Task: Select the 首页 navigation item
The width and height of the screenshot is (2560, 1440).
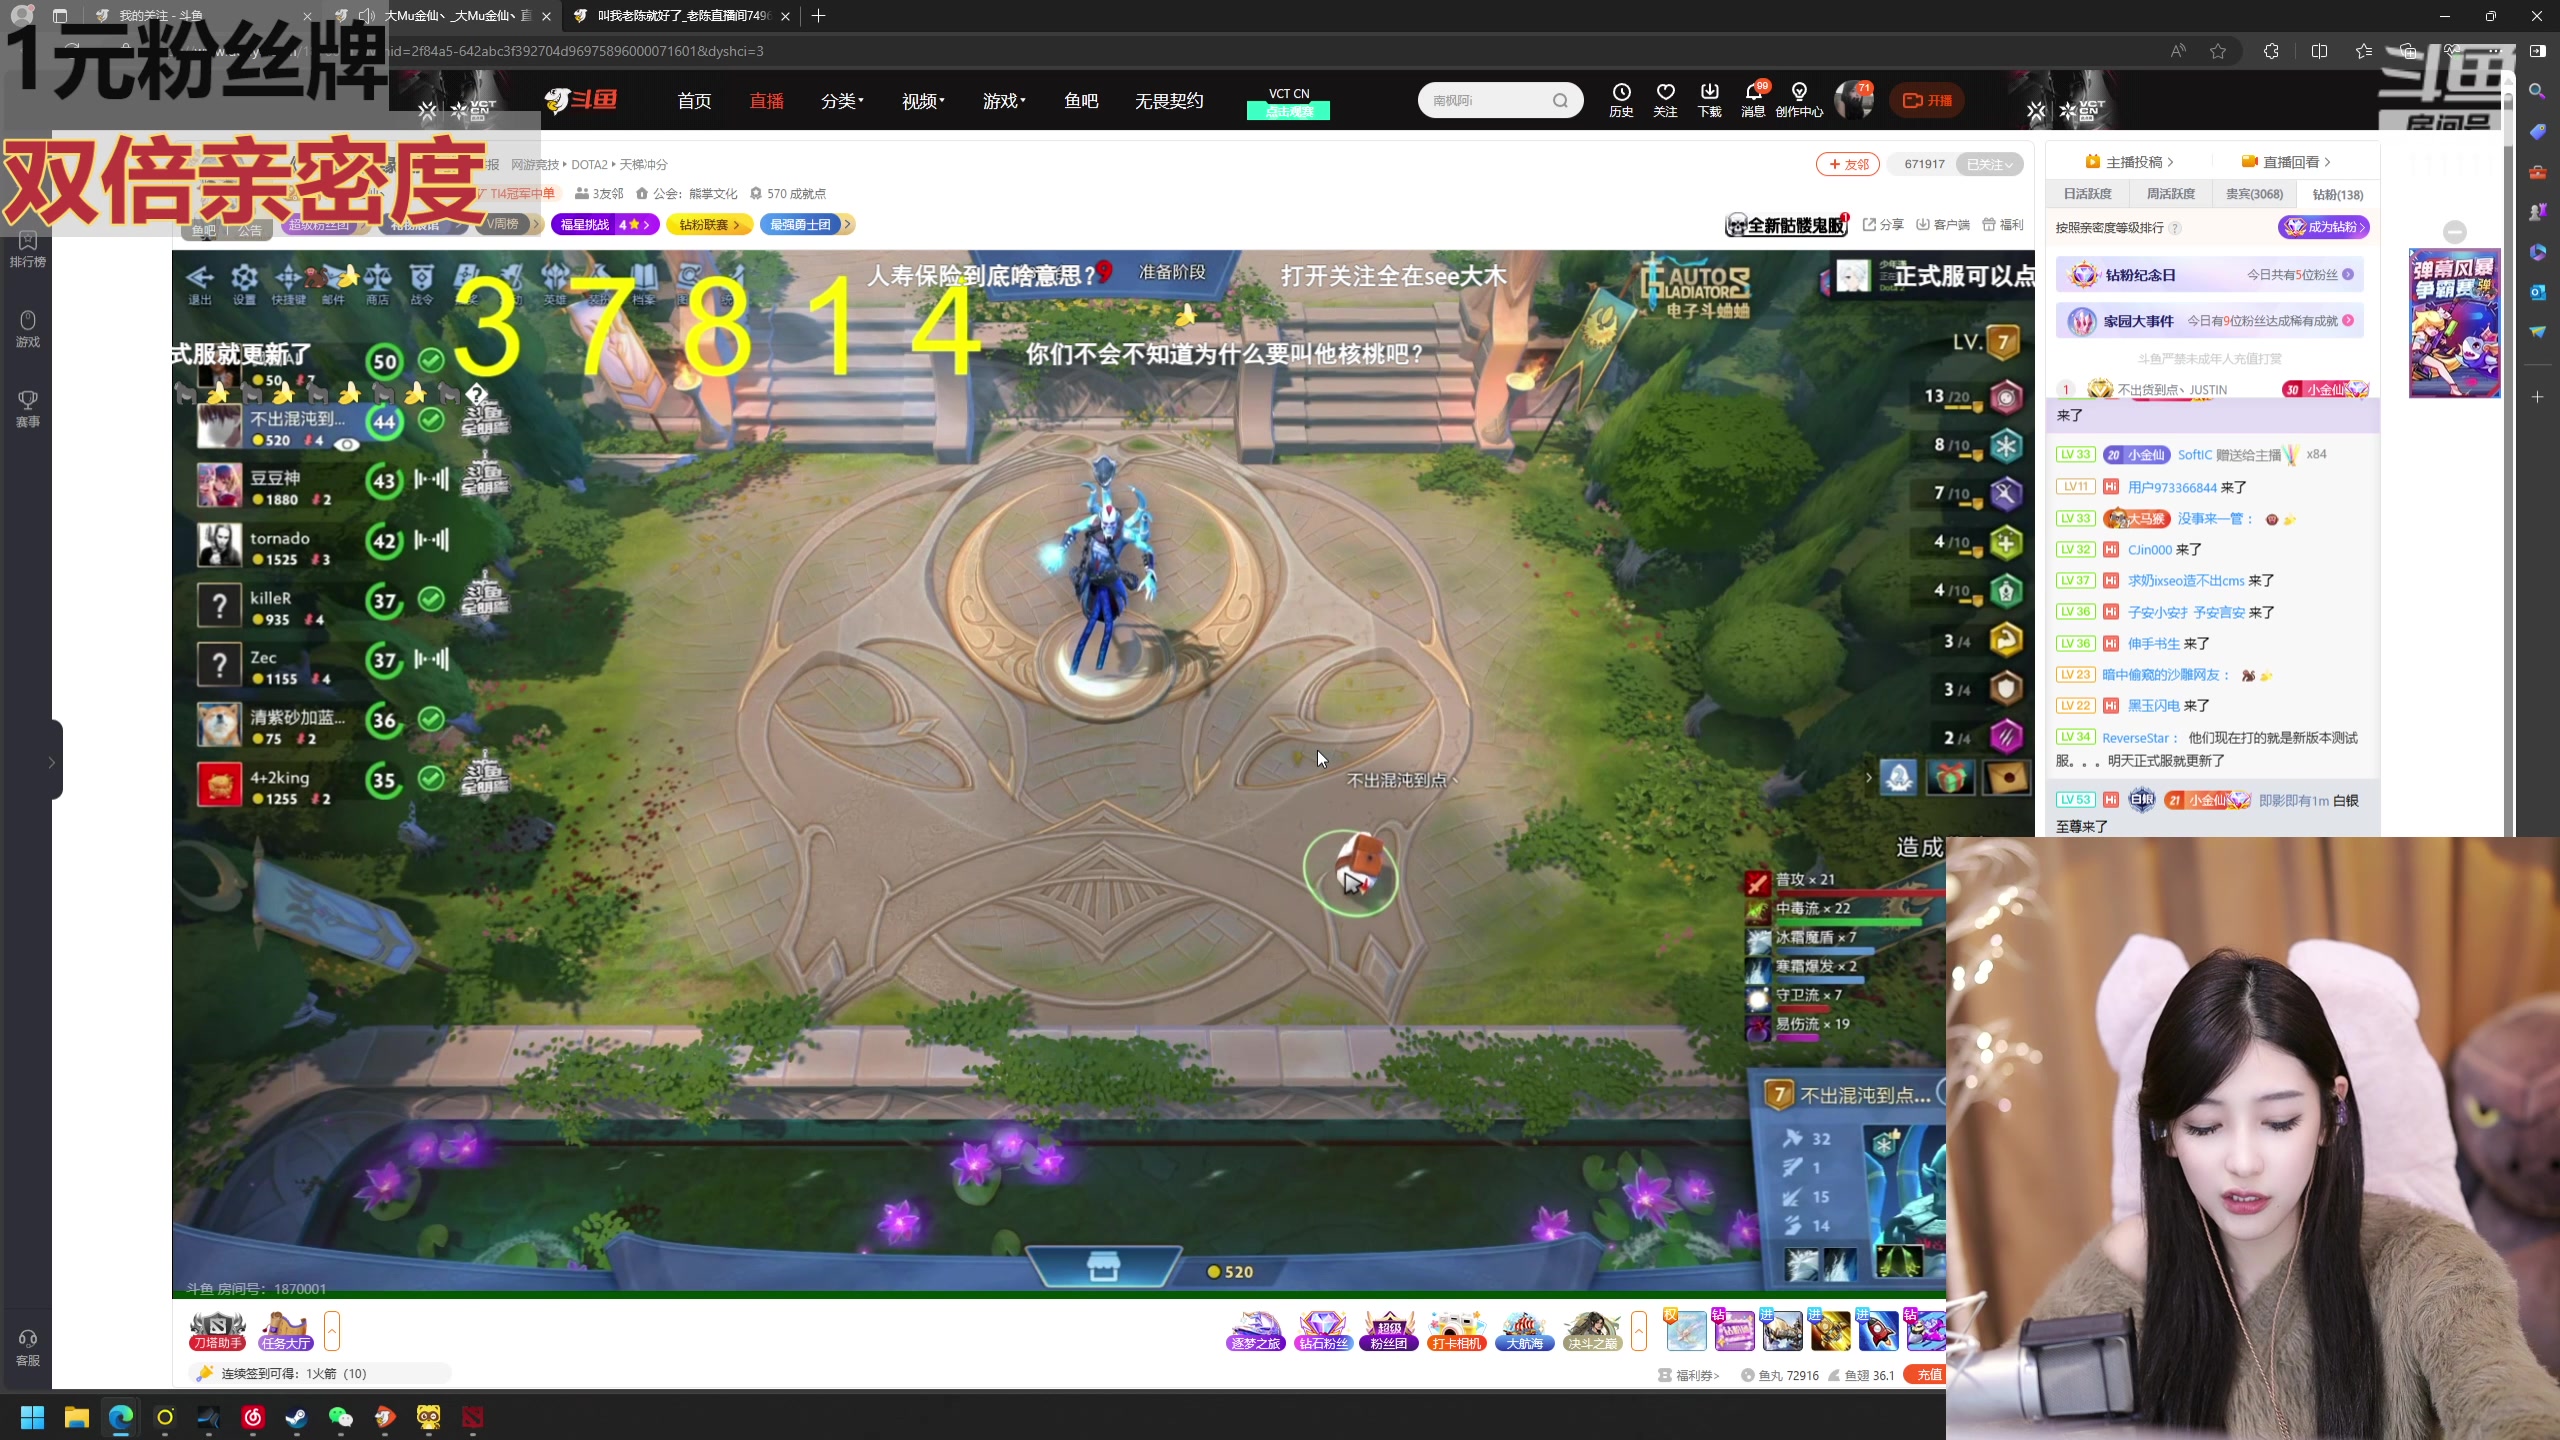Action: (694, 101)
